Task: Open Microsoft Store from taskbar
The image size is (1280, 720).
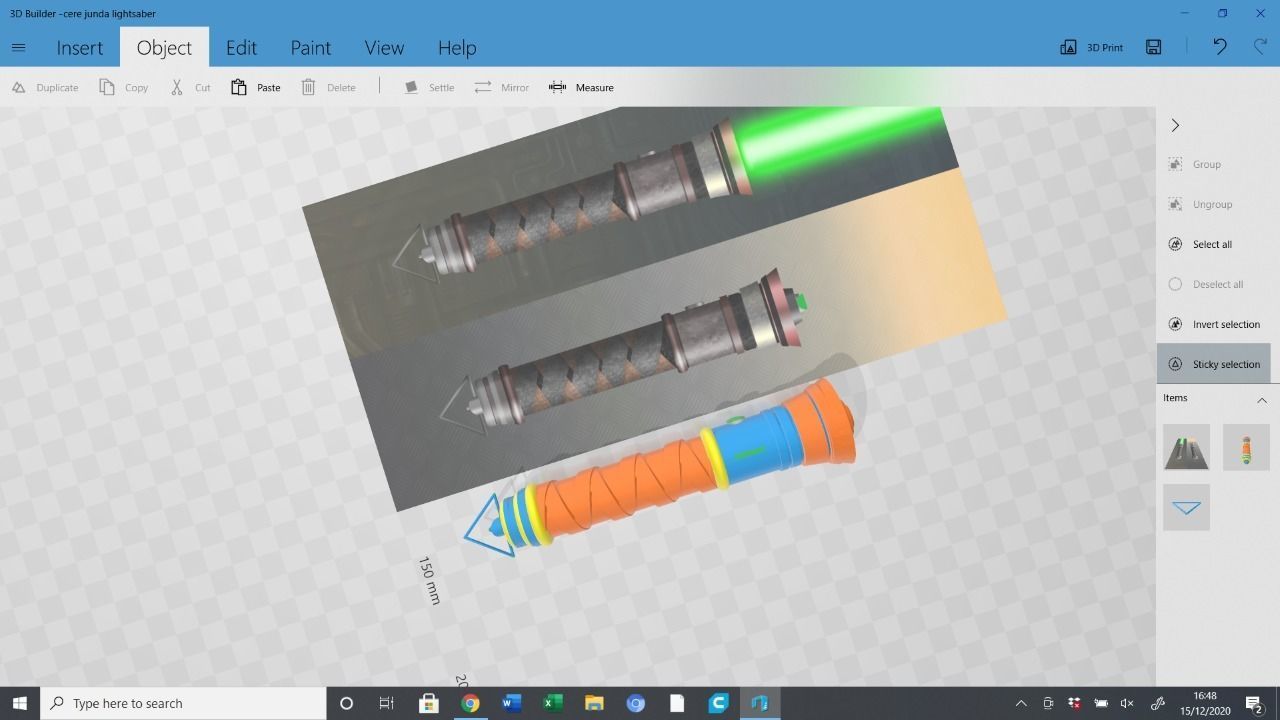Action: click(x=428, y=703)
